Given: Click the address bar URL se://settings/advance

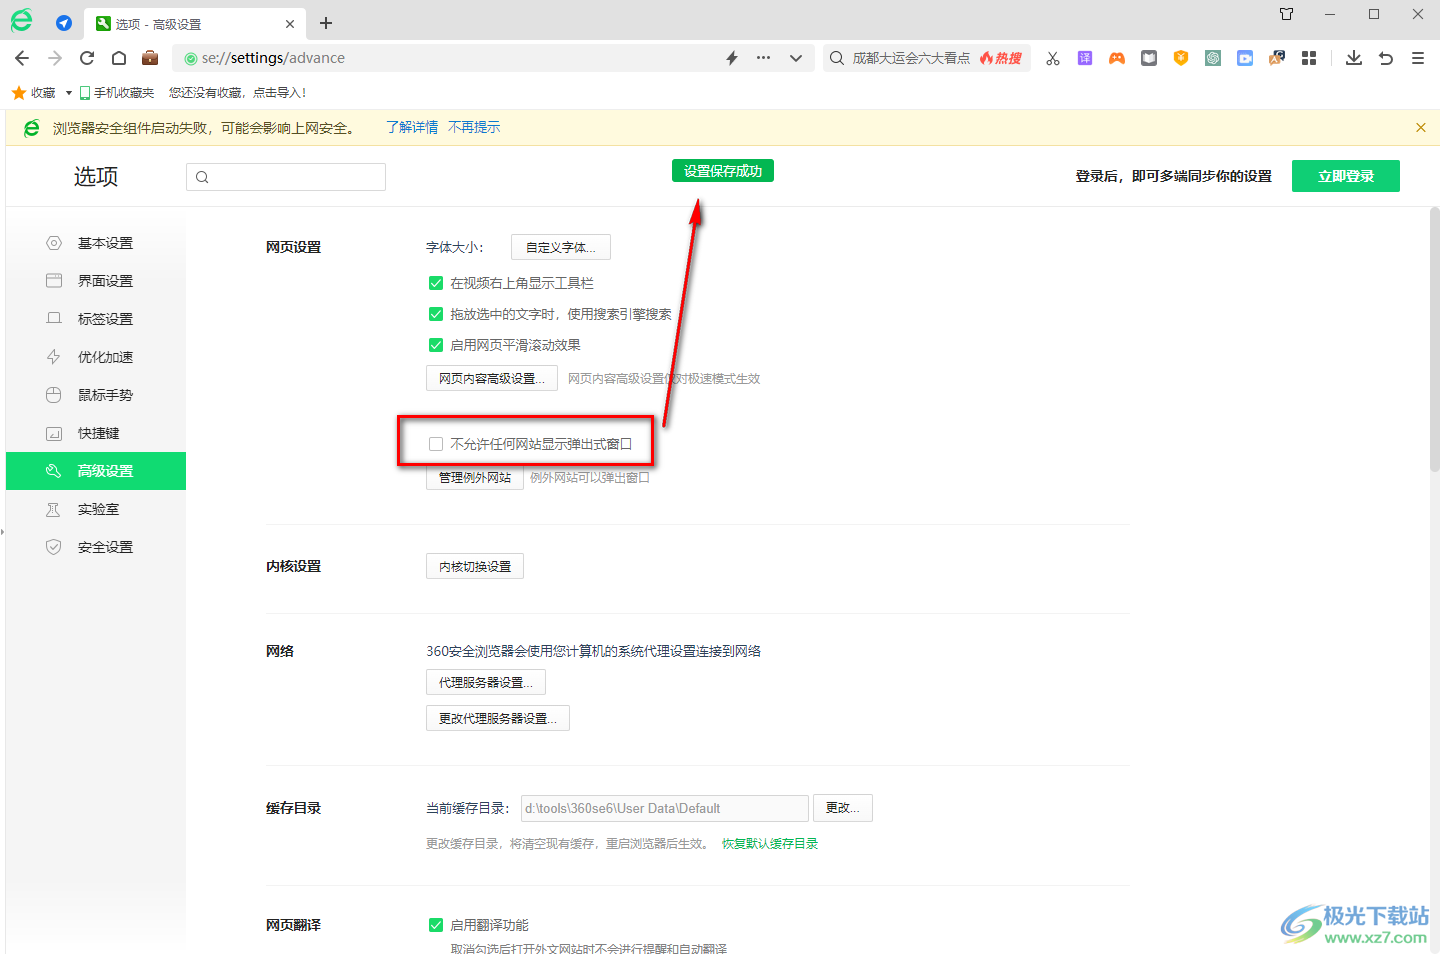Looking at the screenshot, I should pos(273,58).
